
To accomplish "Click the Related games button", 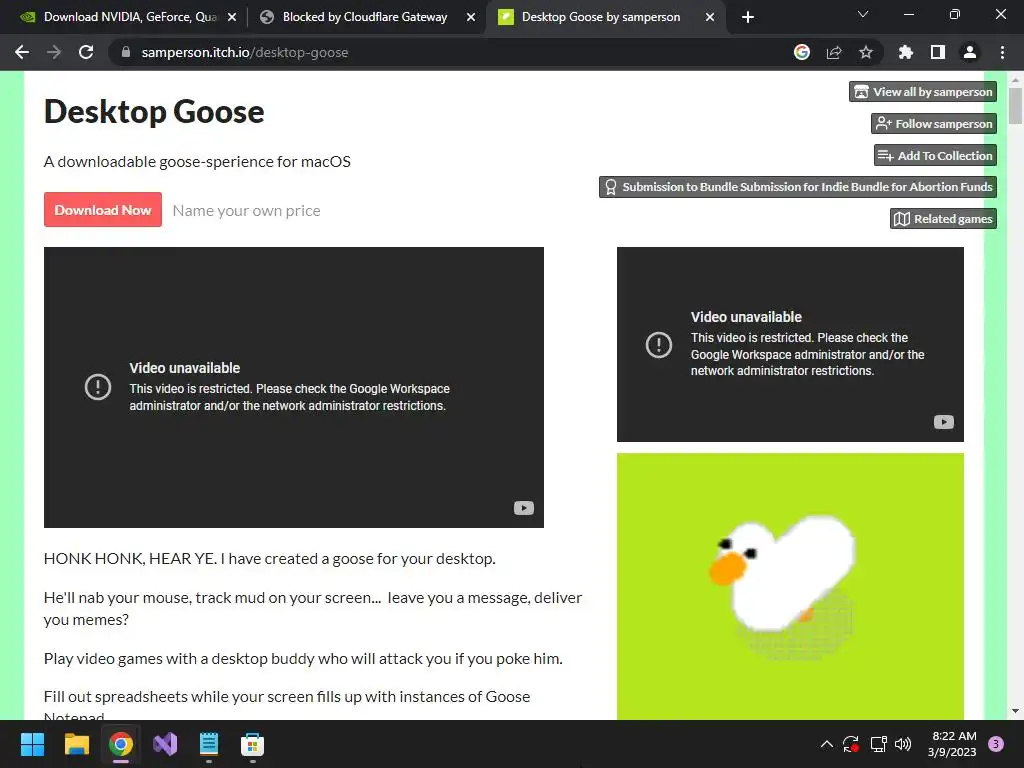I will click(x=943, y=219).
